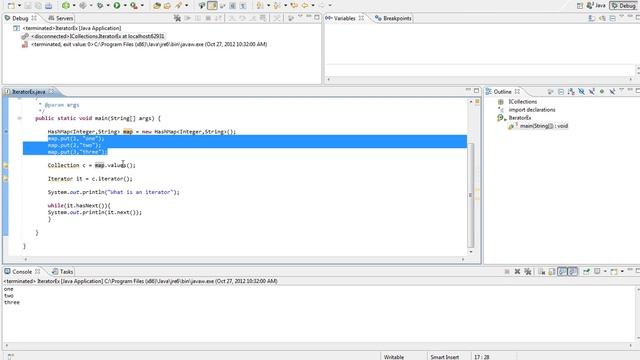Click the Resume icon in Debug view
The image size is (640, 360).
(188, 18)
